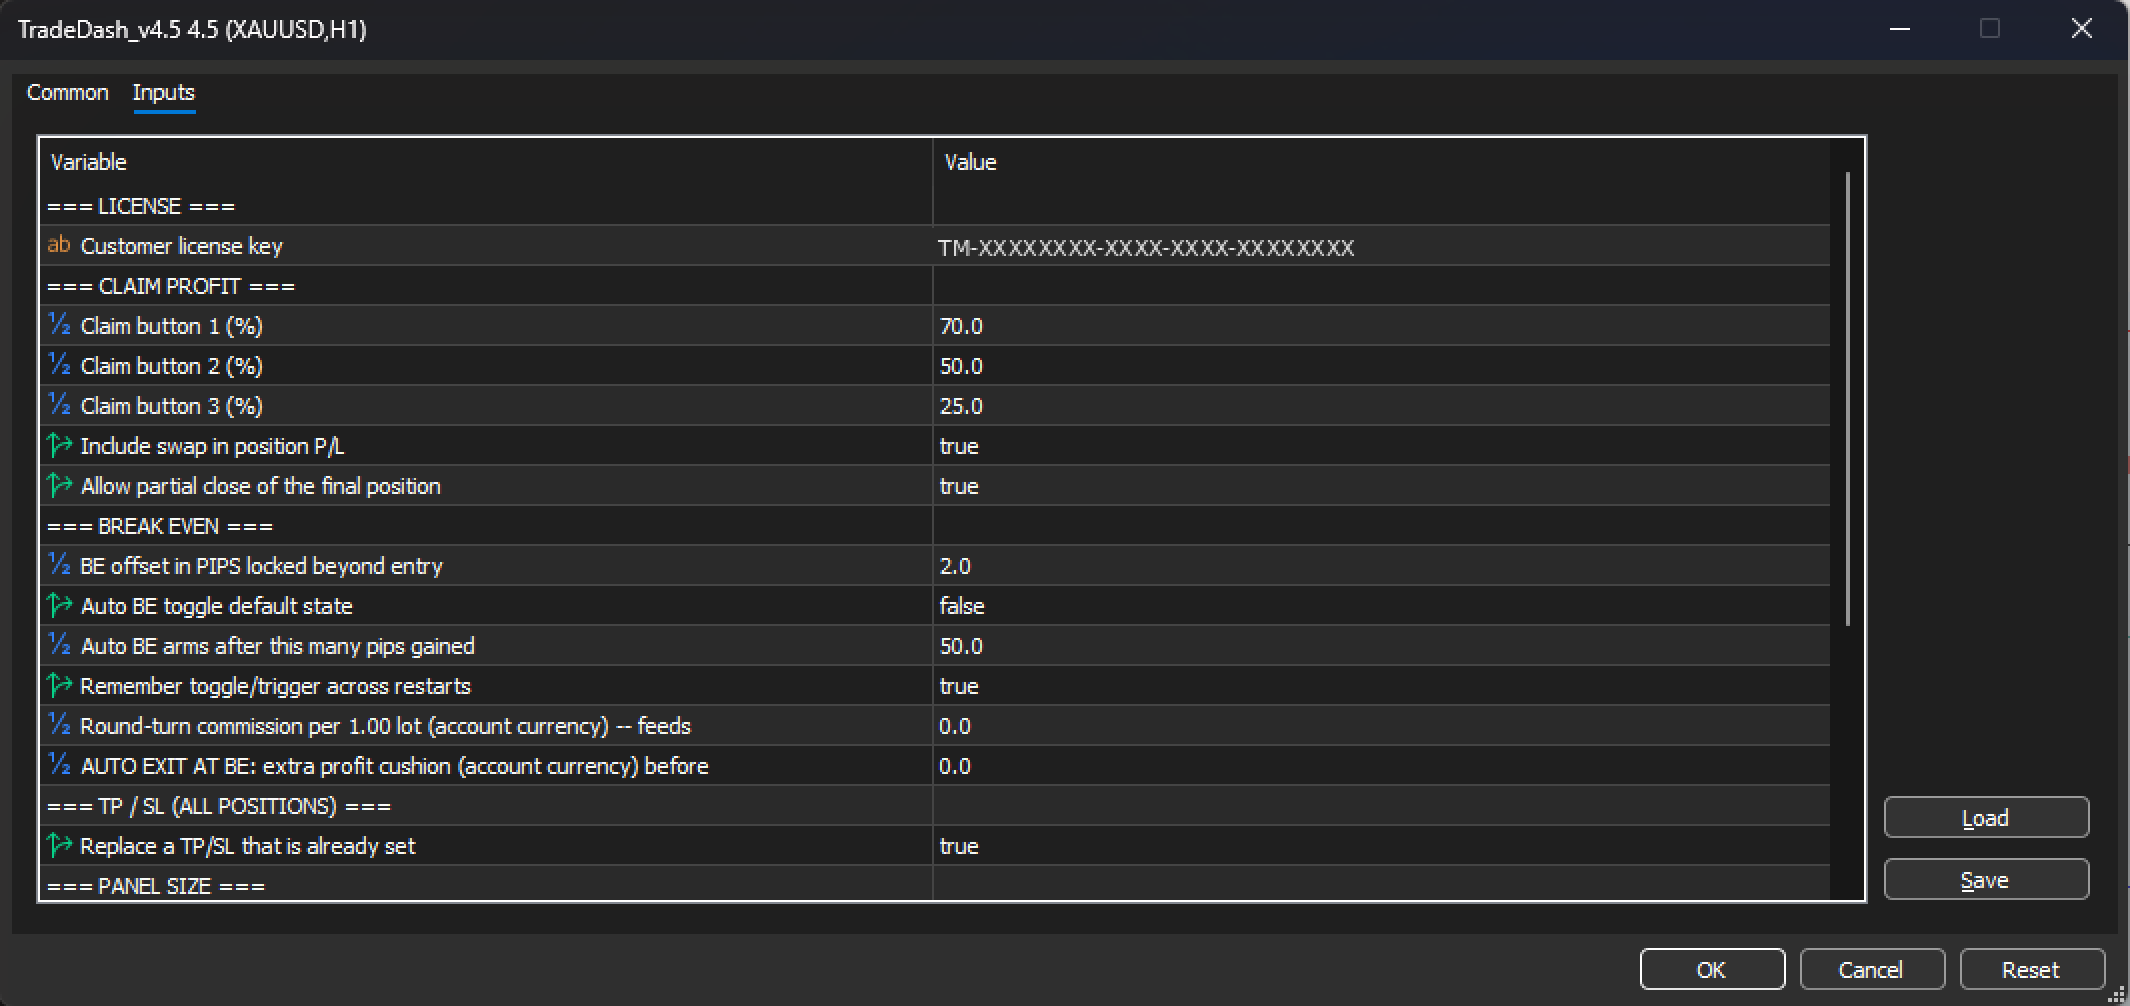2130x1006 pixels.
Task: Select the Inputs tab
Action: pos(164,92)
